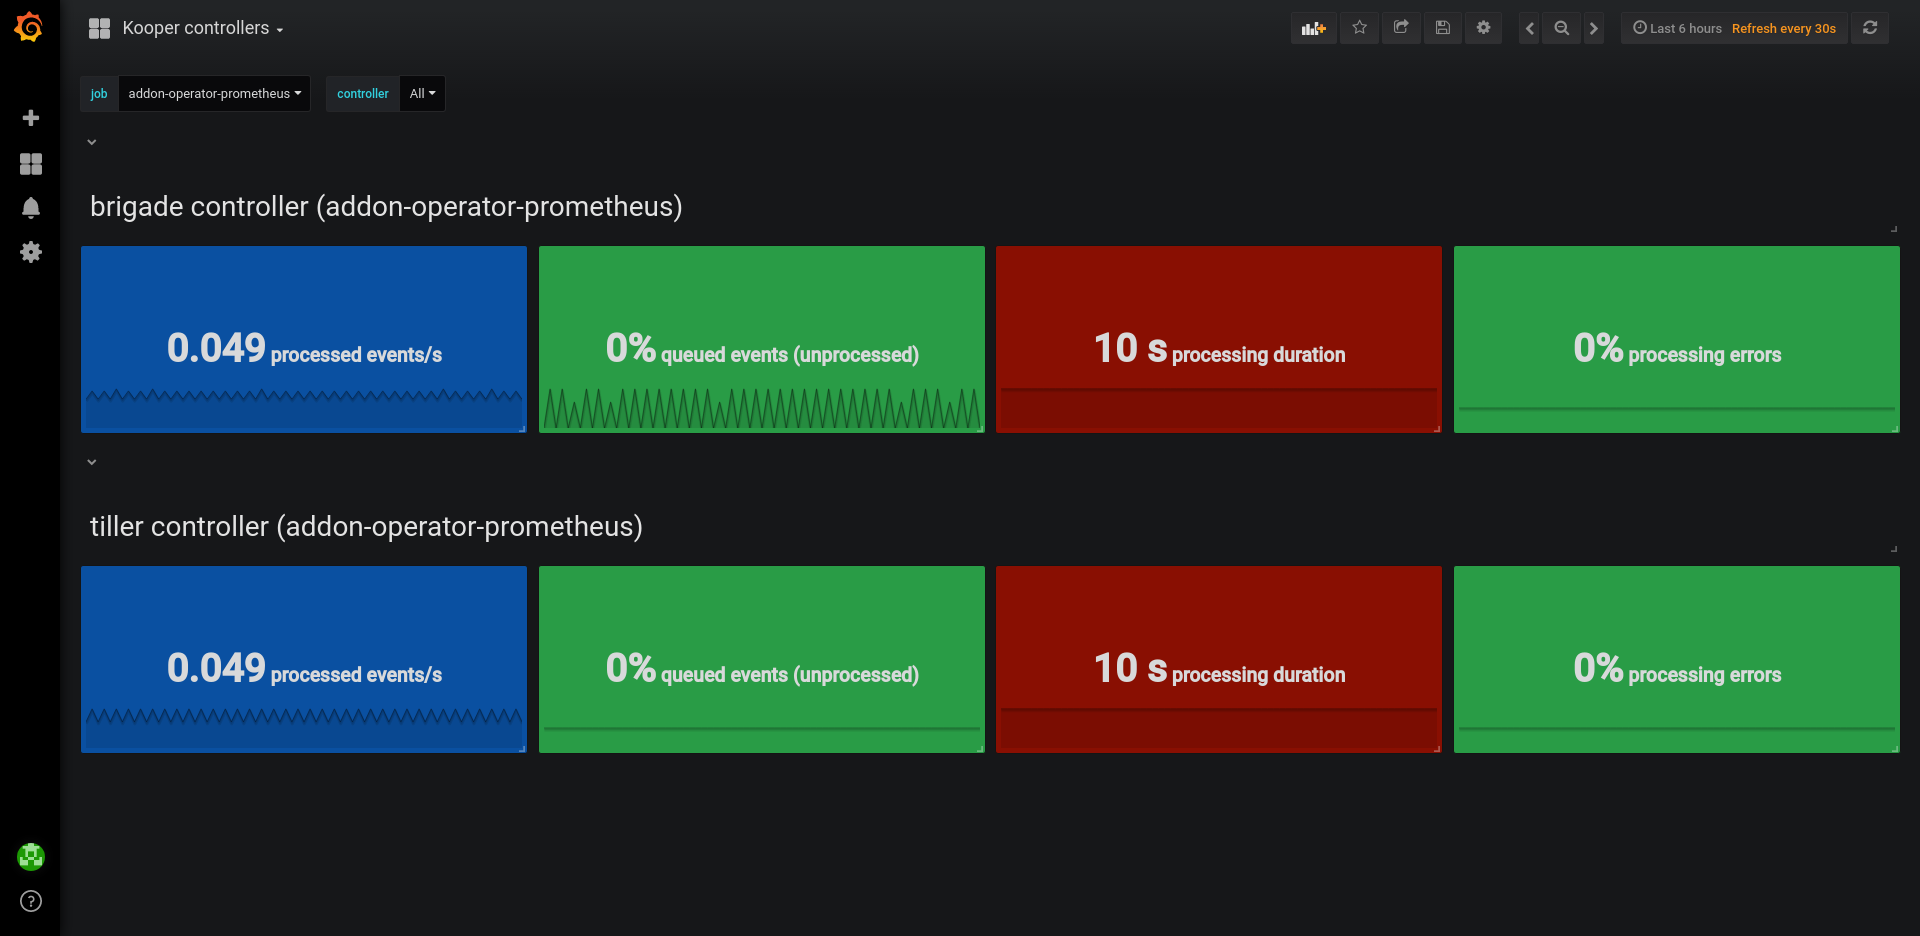Viewport: 1920px width, 936px height.
Task: Share the dashboard using the share icon
Action: [x=1401, y=28]
